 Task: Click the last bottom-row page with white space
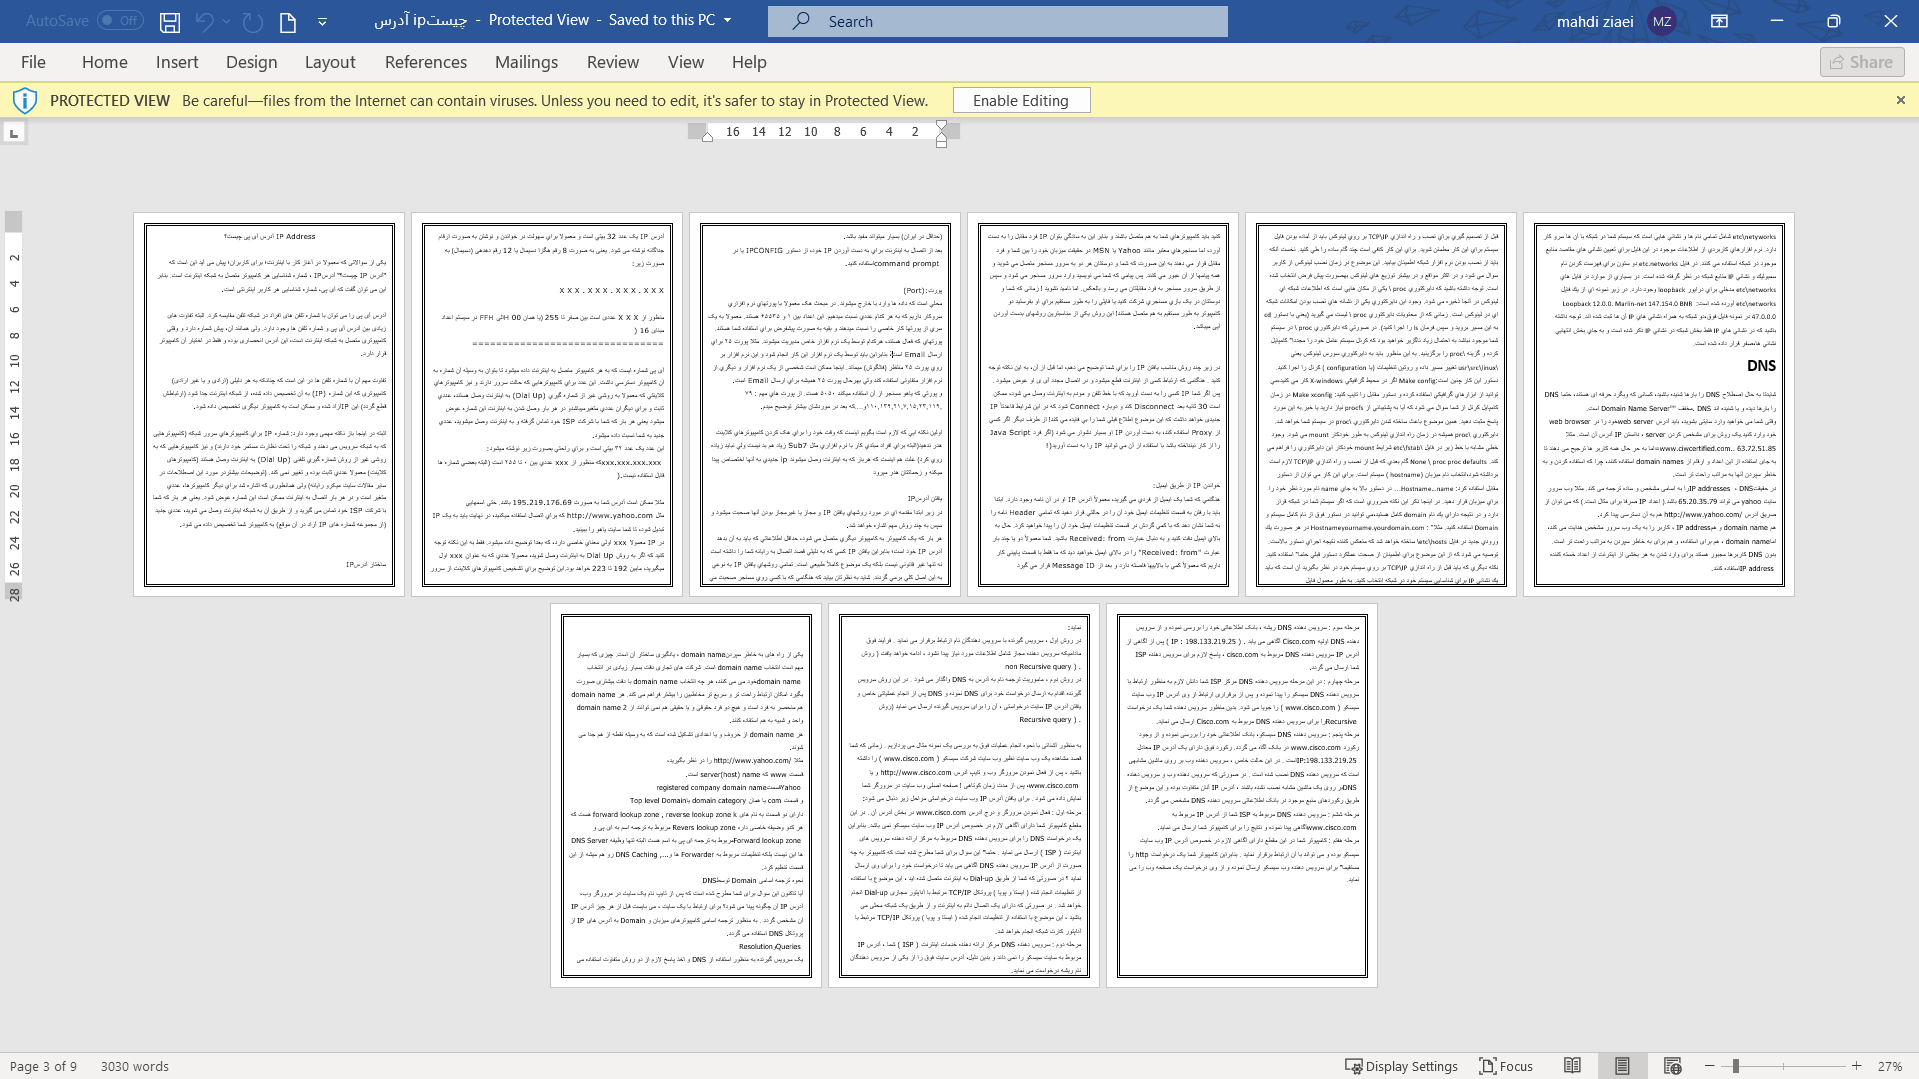click(x=1242, y=795)
